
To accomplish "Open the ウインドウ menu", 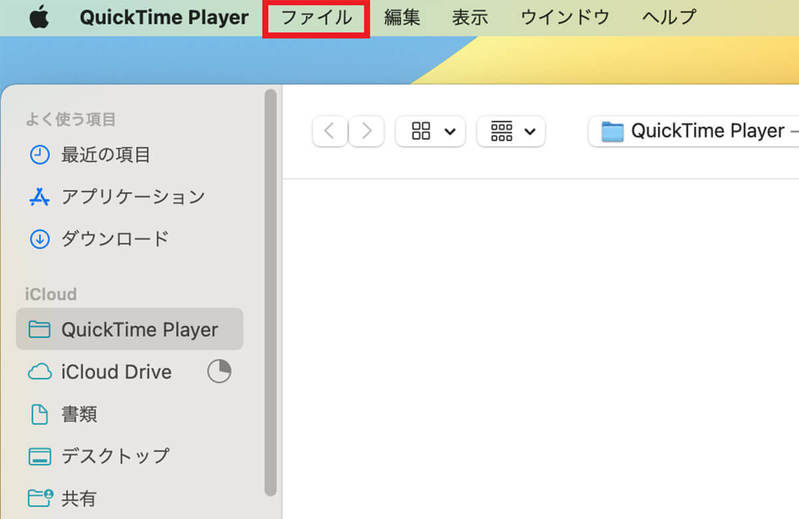I will (565, 18).
